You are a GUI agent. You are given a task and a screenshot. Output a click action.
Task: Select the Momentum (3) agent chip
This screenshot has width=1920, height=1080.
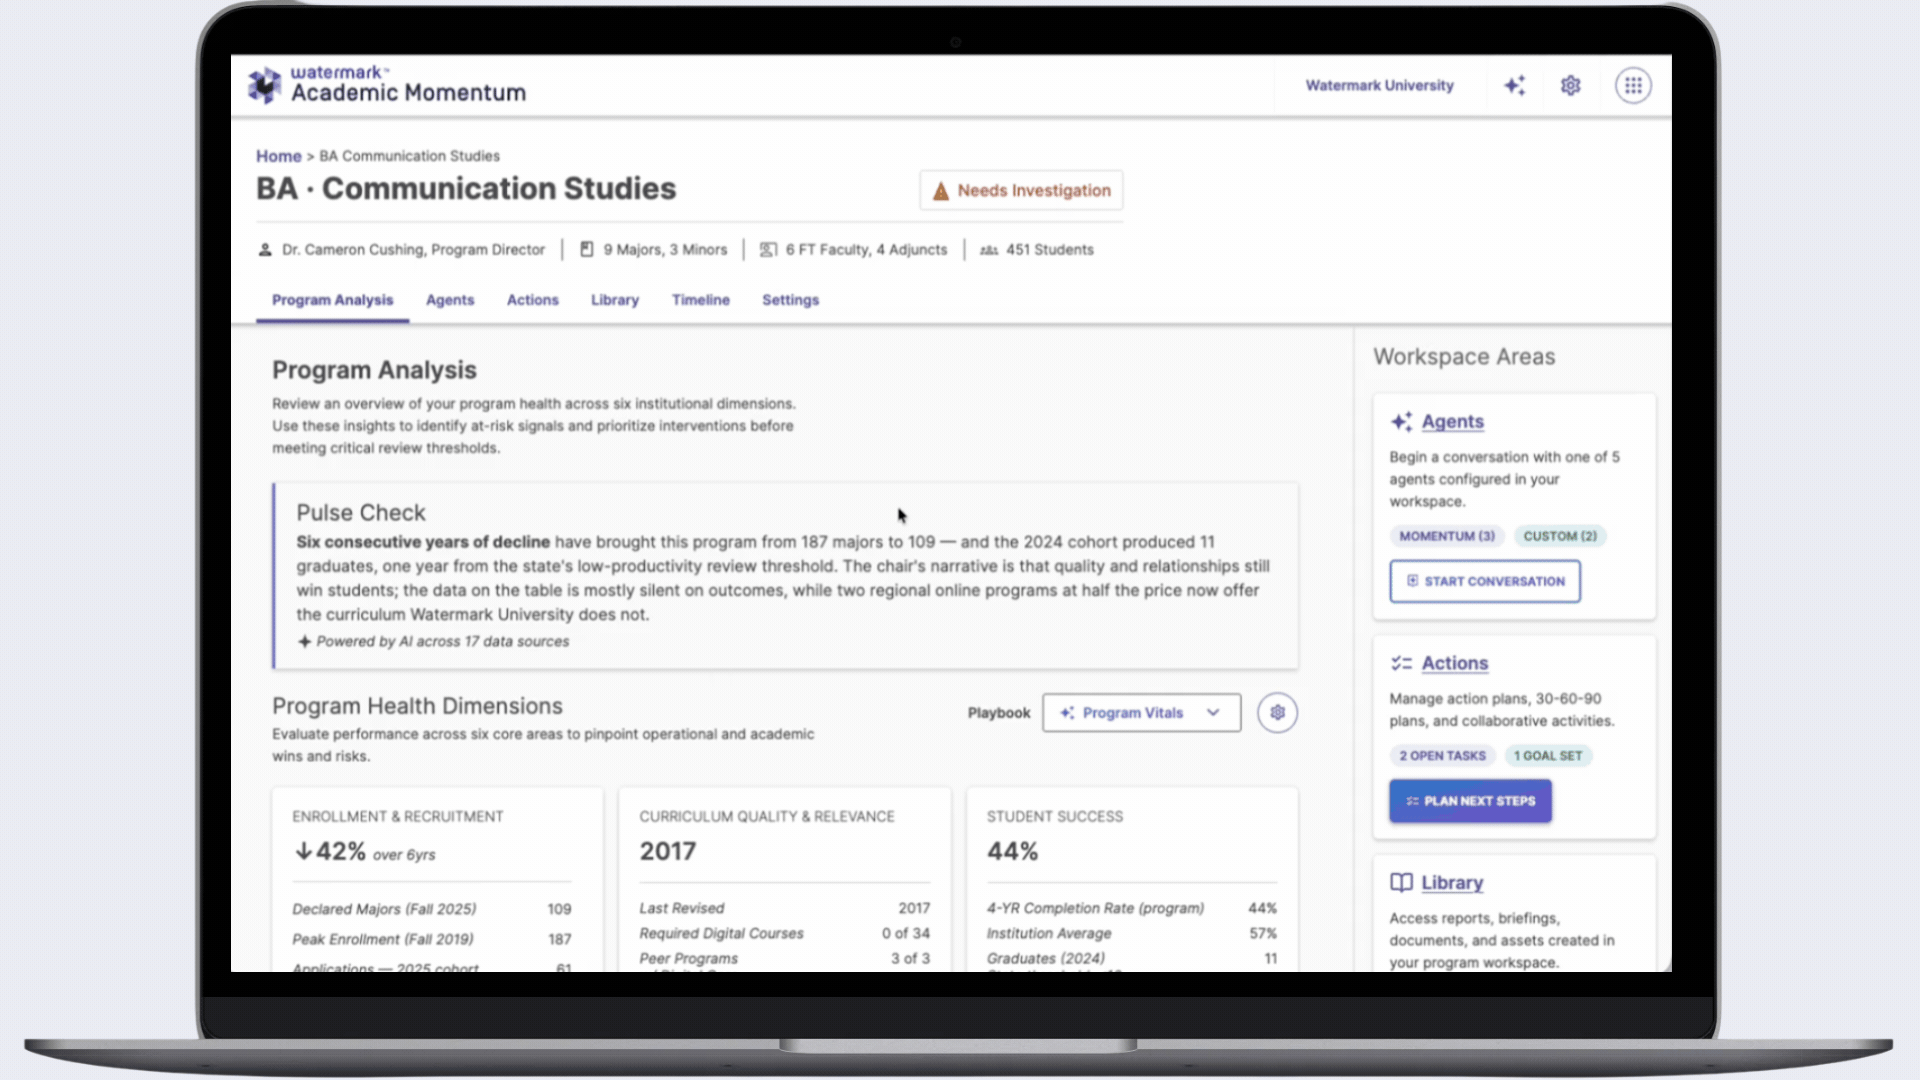(x=1446, y=536)
